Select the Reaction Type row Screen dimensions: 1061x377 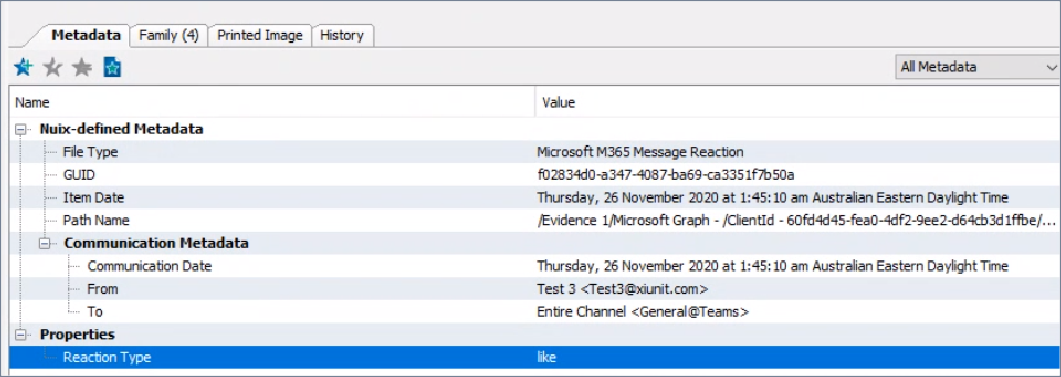pos(535,357)
